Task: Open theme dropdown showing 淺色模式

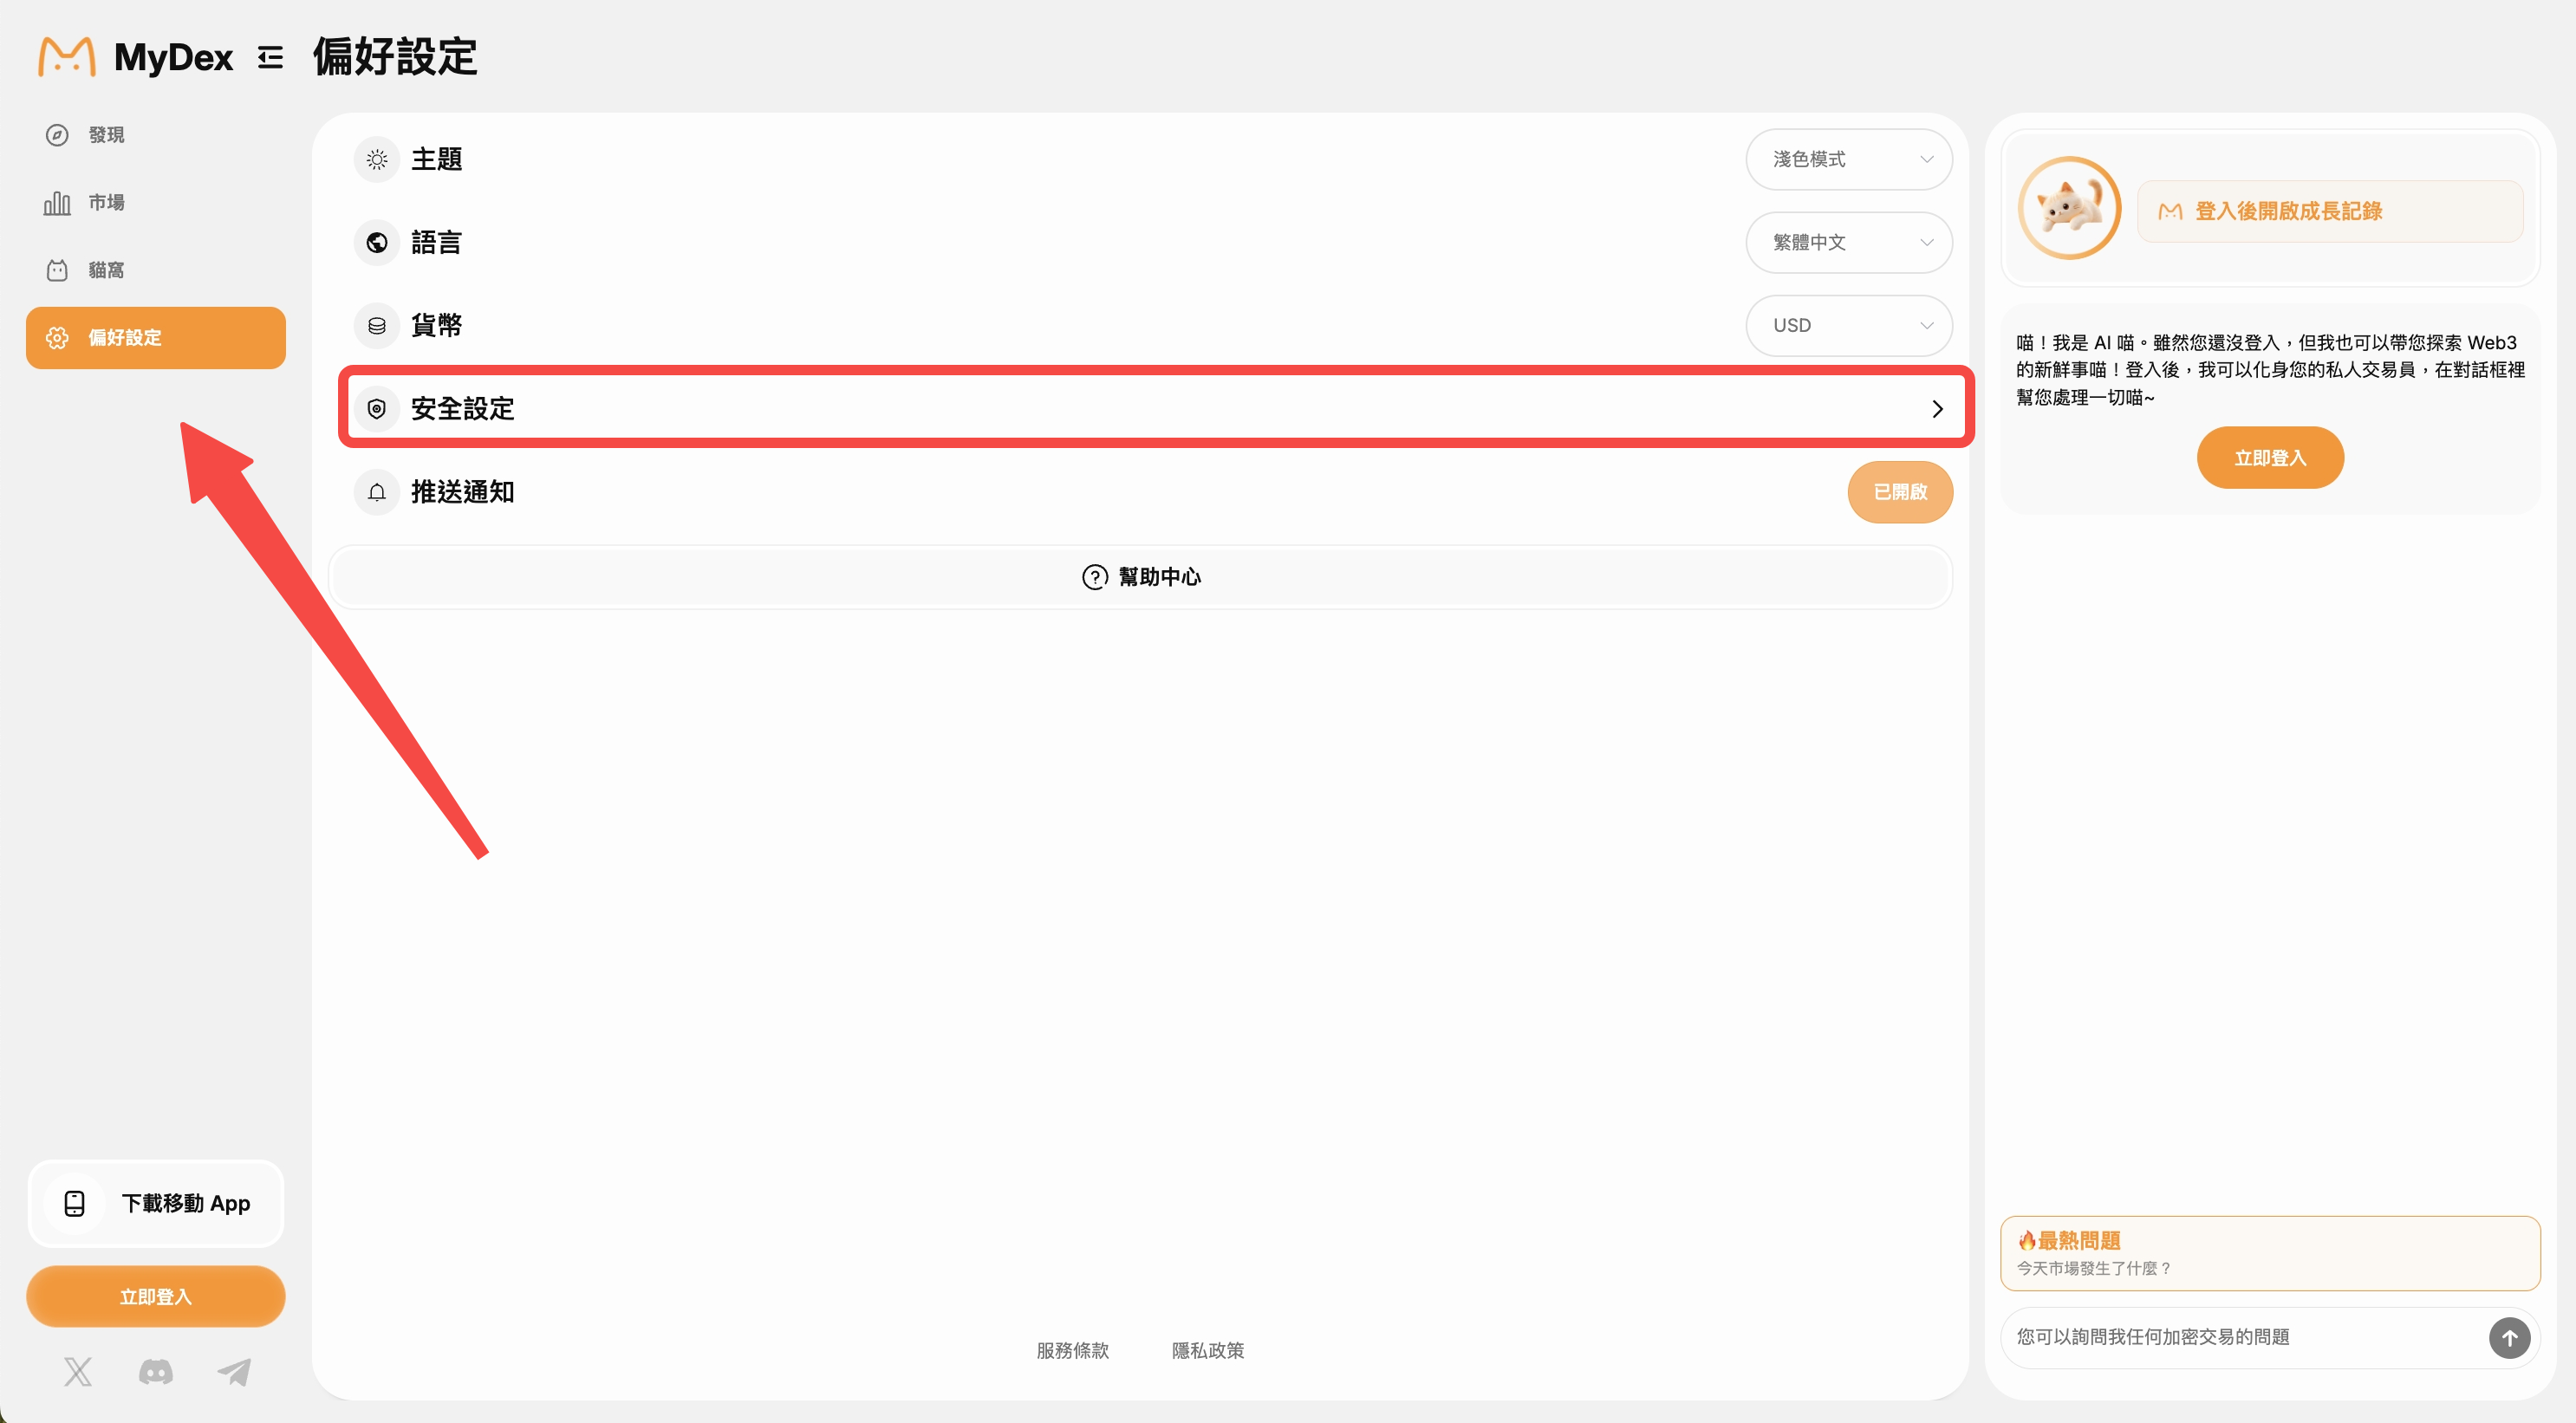Action: coord(1849,159)
